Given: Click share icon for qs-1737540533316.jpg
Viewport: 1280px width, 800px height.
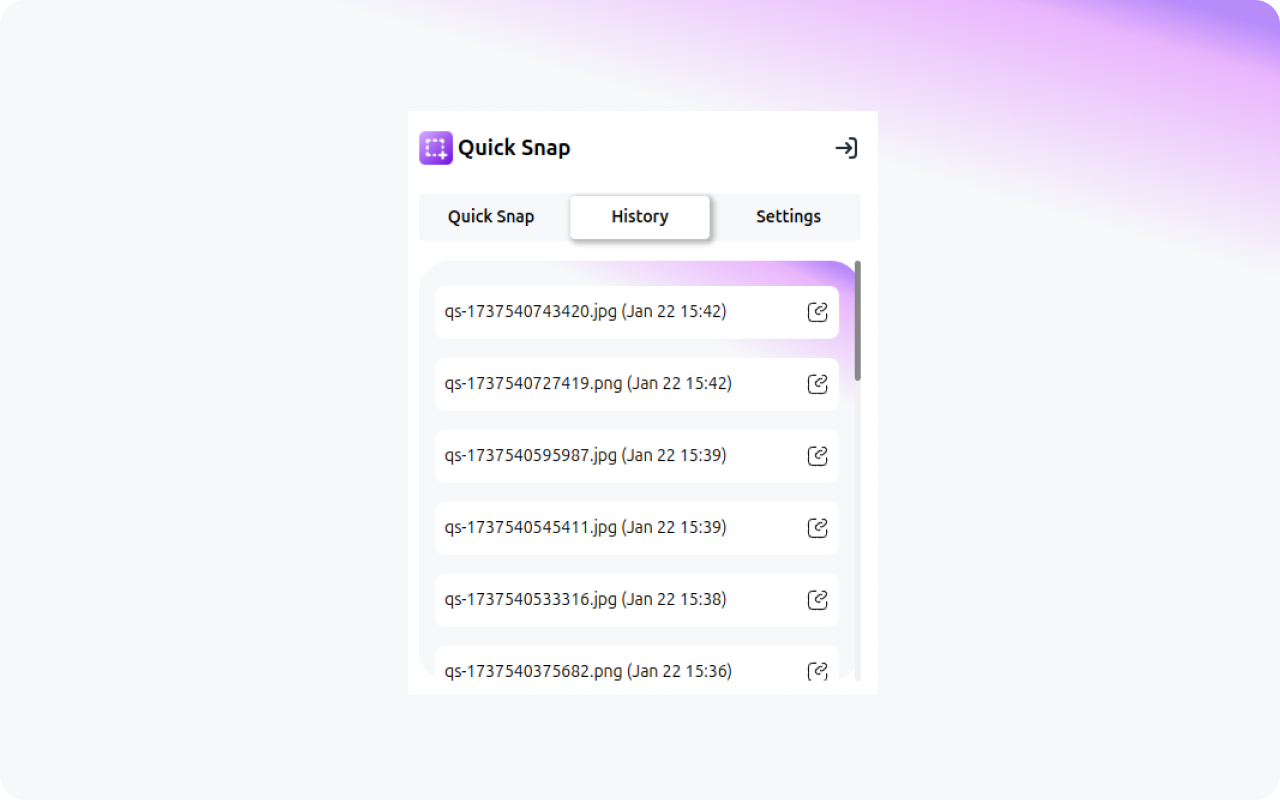Looking at the screenshot, I should 817,600.
